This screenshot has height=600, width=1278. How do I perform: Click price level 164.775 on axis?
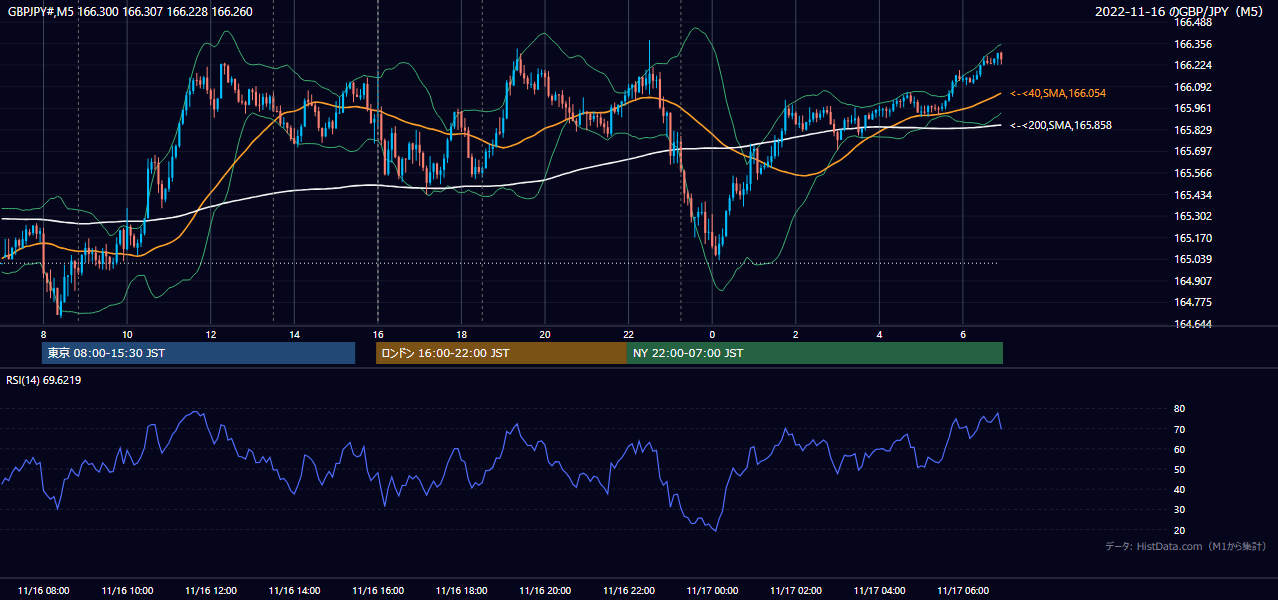(1192, 303)
